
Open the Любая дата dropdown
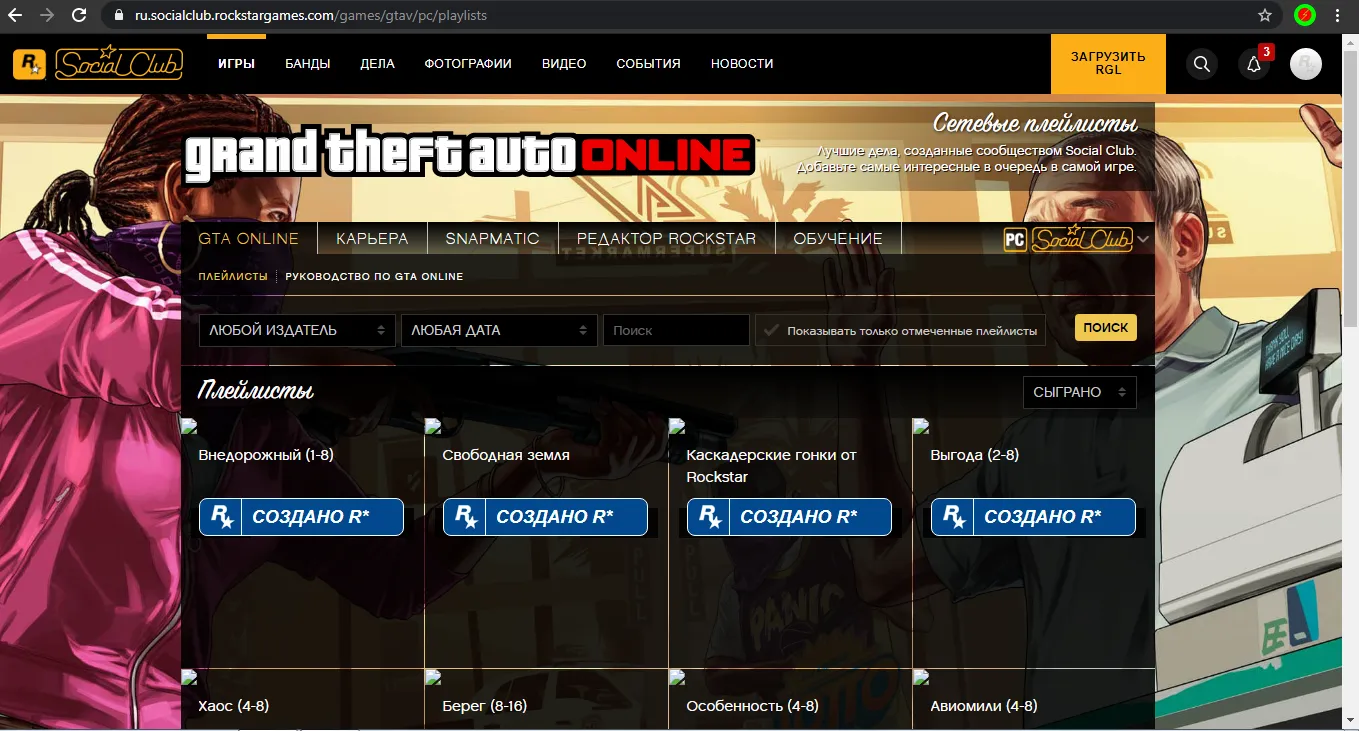(499, 330)
